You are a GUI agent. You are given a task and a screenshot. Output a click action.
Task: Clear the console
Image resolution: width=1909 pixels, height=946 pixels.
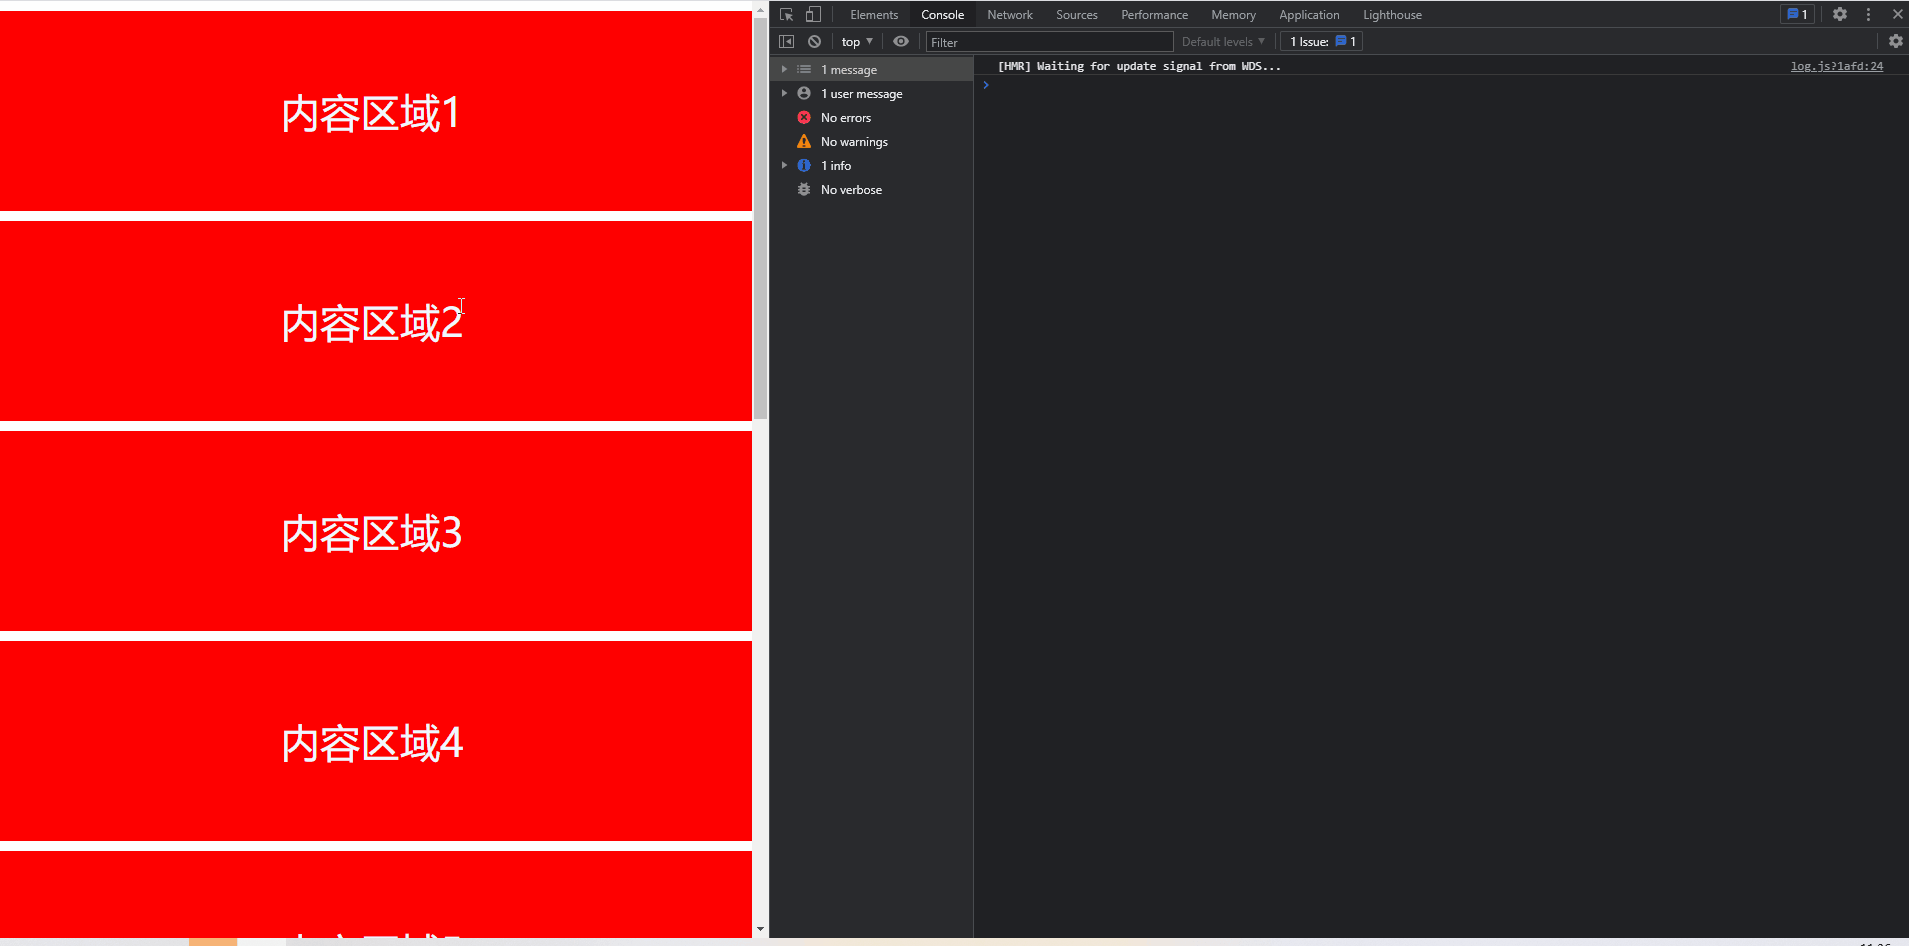814,41
